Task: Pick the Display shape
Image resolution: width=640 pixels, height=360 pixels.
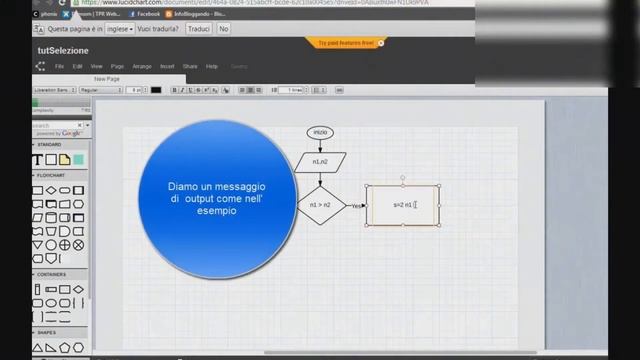Action: 38,258
